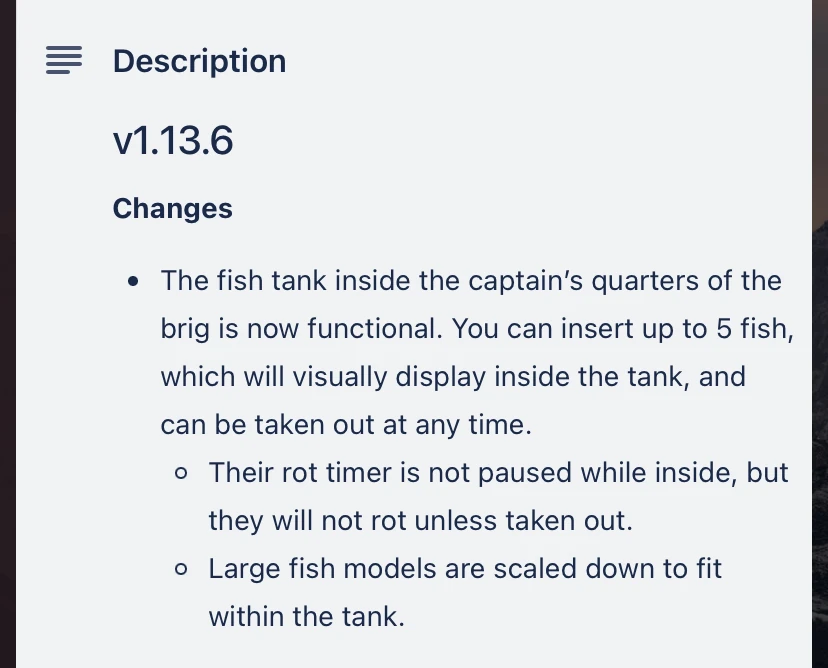Select the hamburger icon beside Description
This screenshot has height=668, width=828.
point(64,60)
